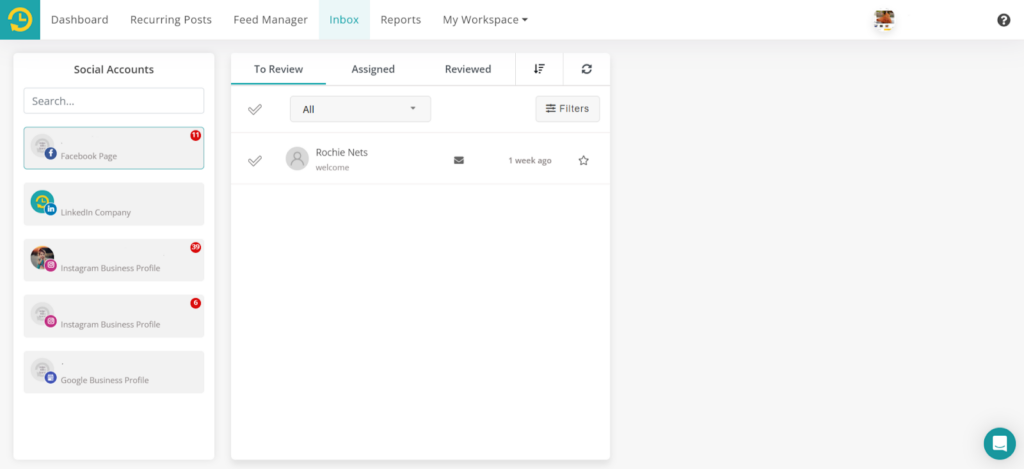Click the social accounts Search field
Screen dimensions: 1024x469
point(114,101)
